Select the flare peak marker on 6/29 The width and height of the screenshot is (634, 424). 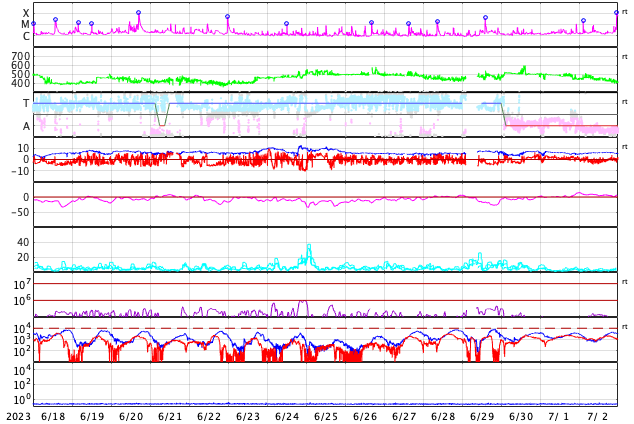pos(486,17)
